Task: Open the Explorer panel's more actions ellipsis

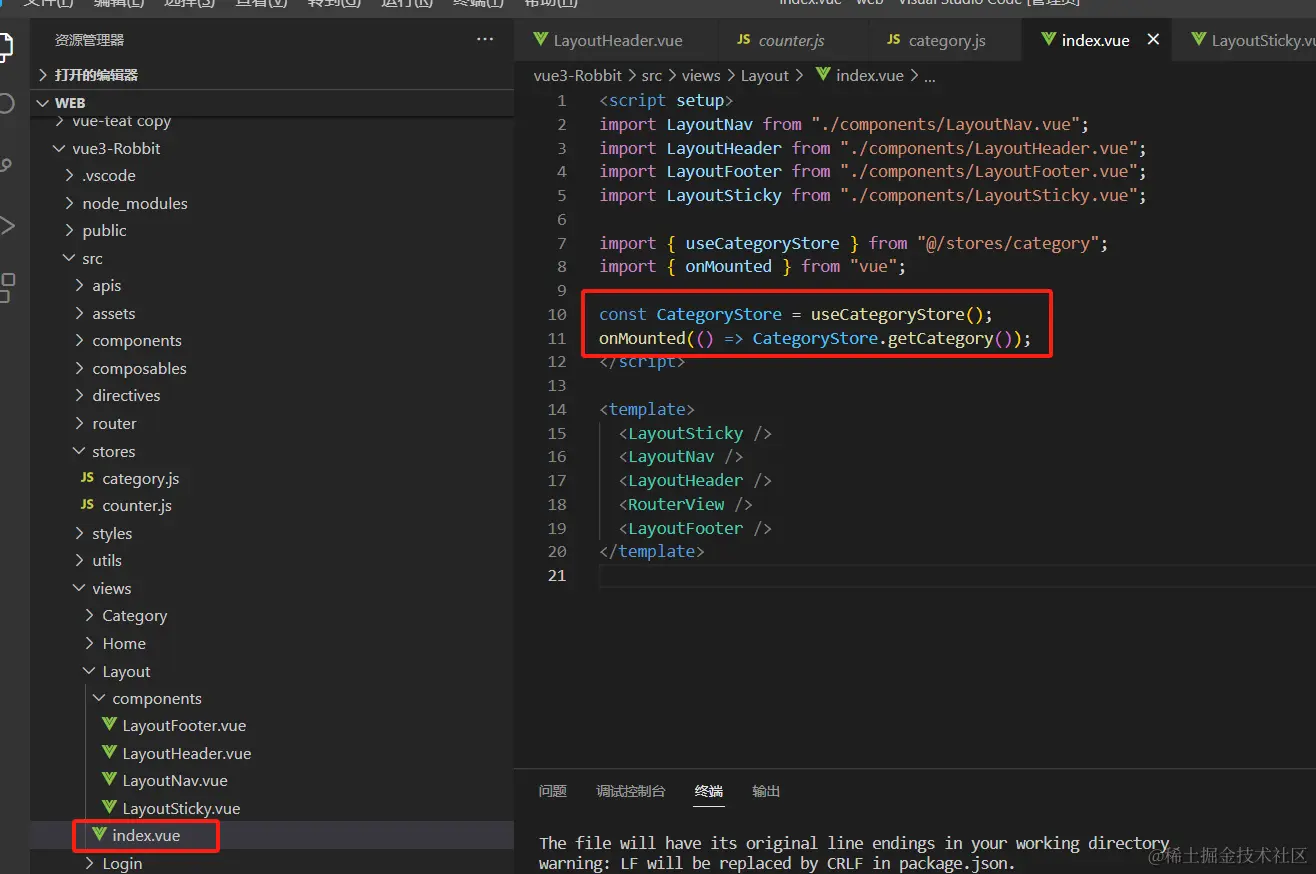Action: (485, 40)
